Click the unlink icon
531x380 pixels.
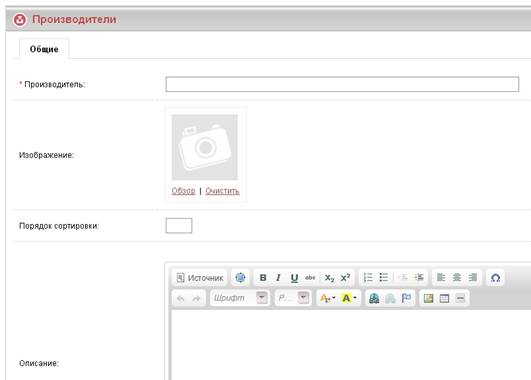390,298
